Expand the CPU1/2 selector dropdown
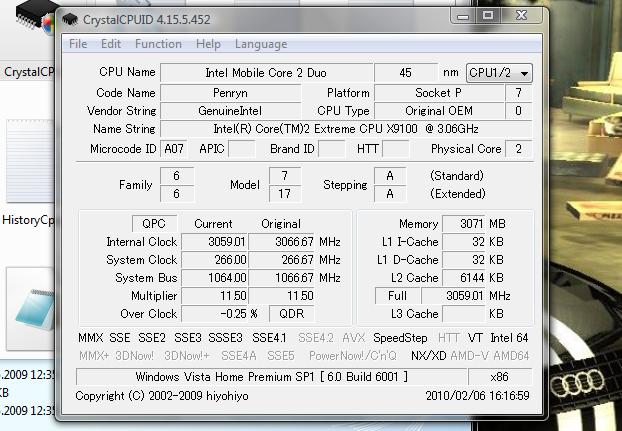The height and width of the screenshot is (431, 622). tap(499, 73)
